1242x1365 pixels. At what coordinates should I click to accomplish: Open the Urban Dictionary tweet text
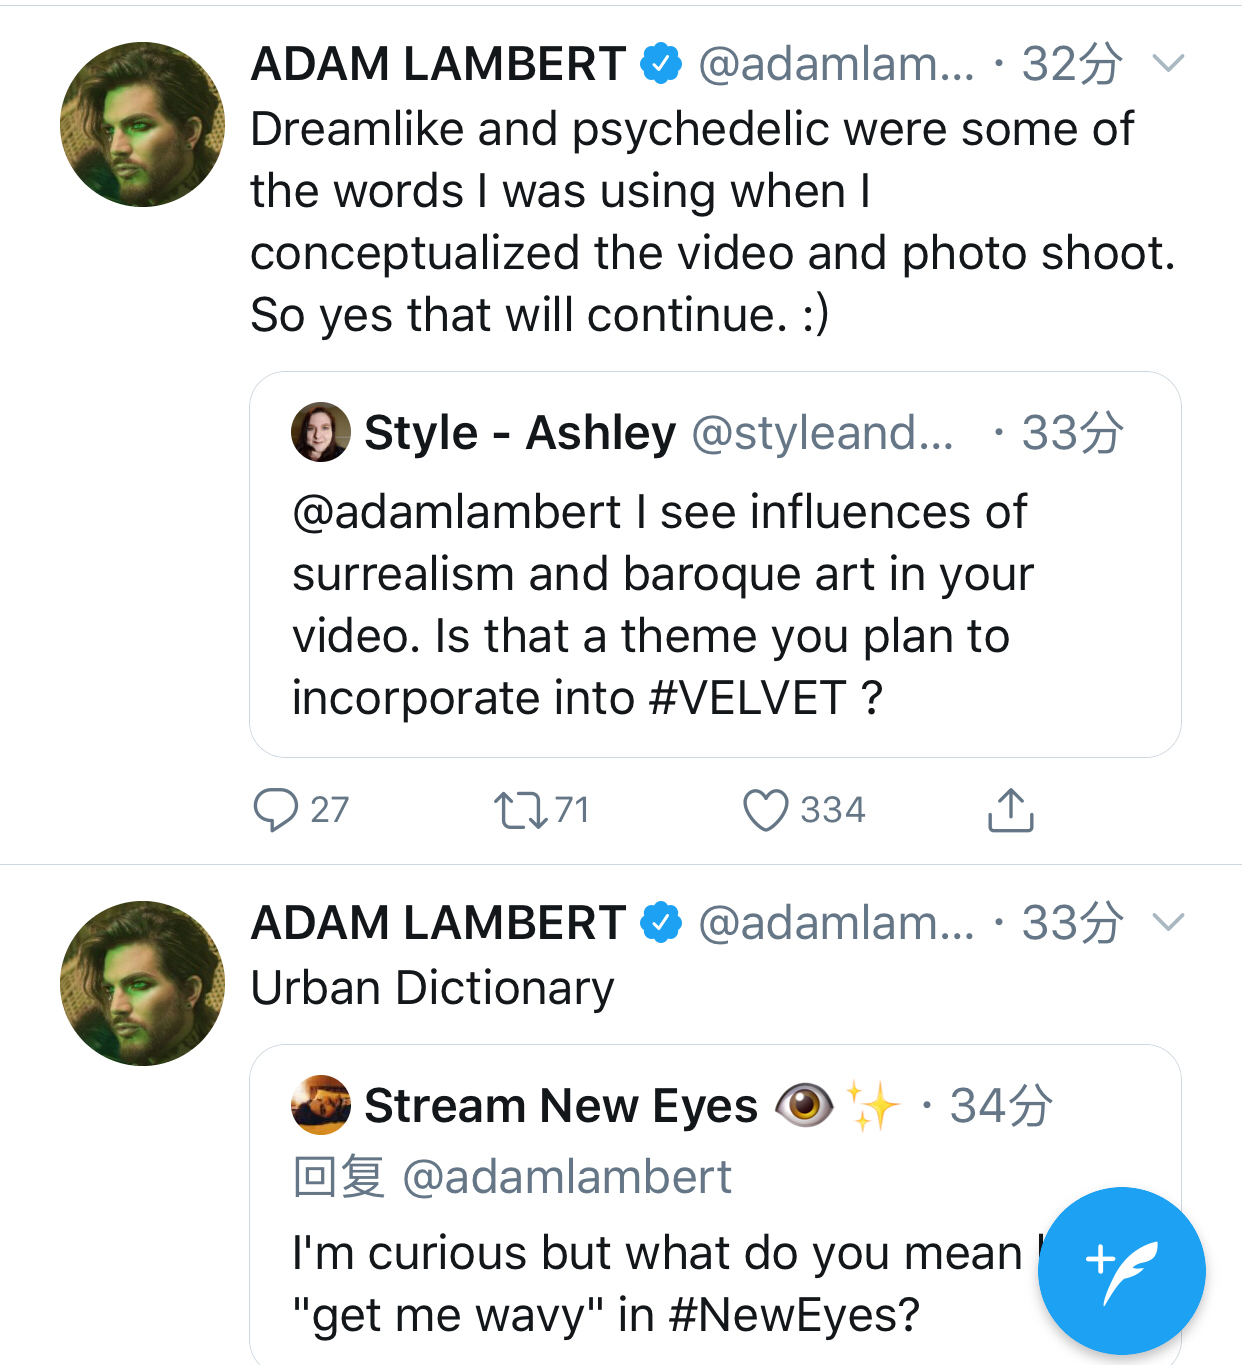pos(432,988)
